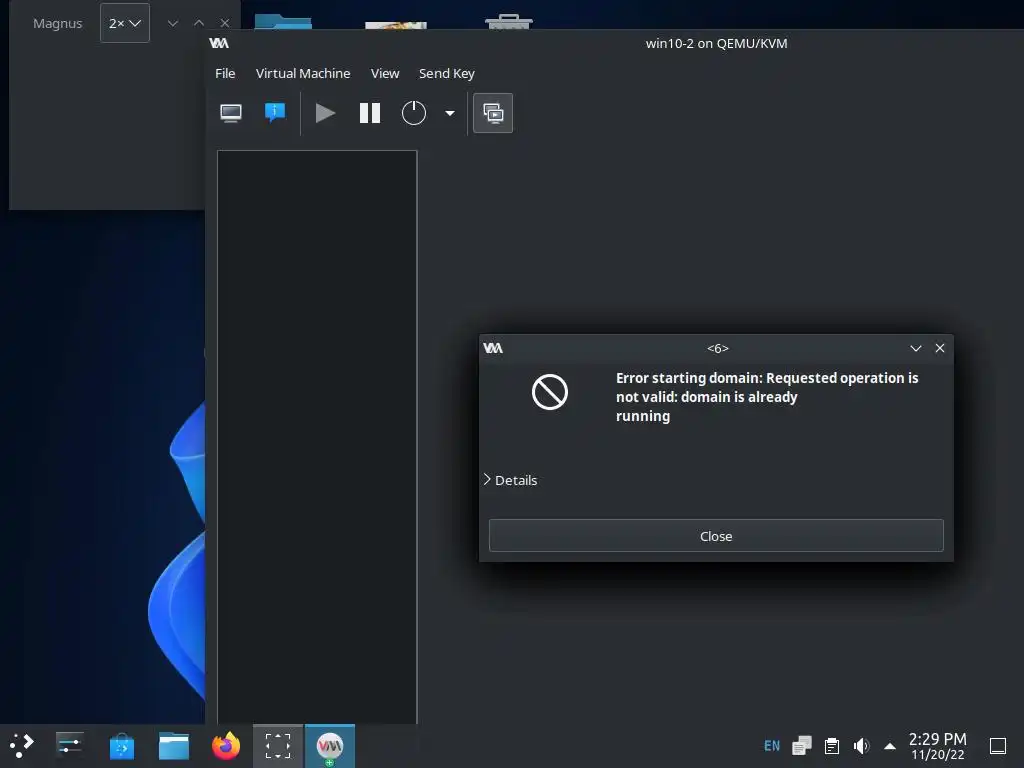1024x768 pixels.
Task: Open the screenshot tool in taskbar
Action: pos(278,746)
